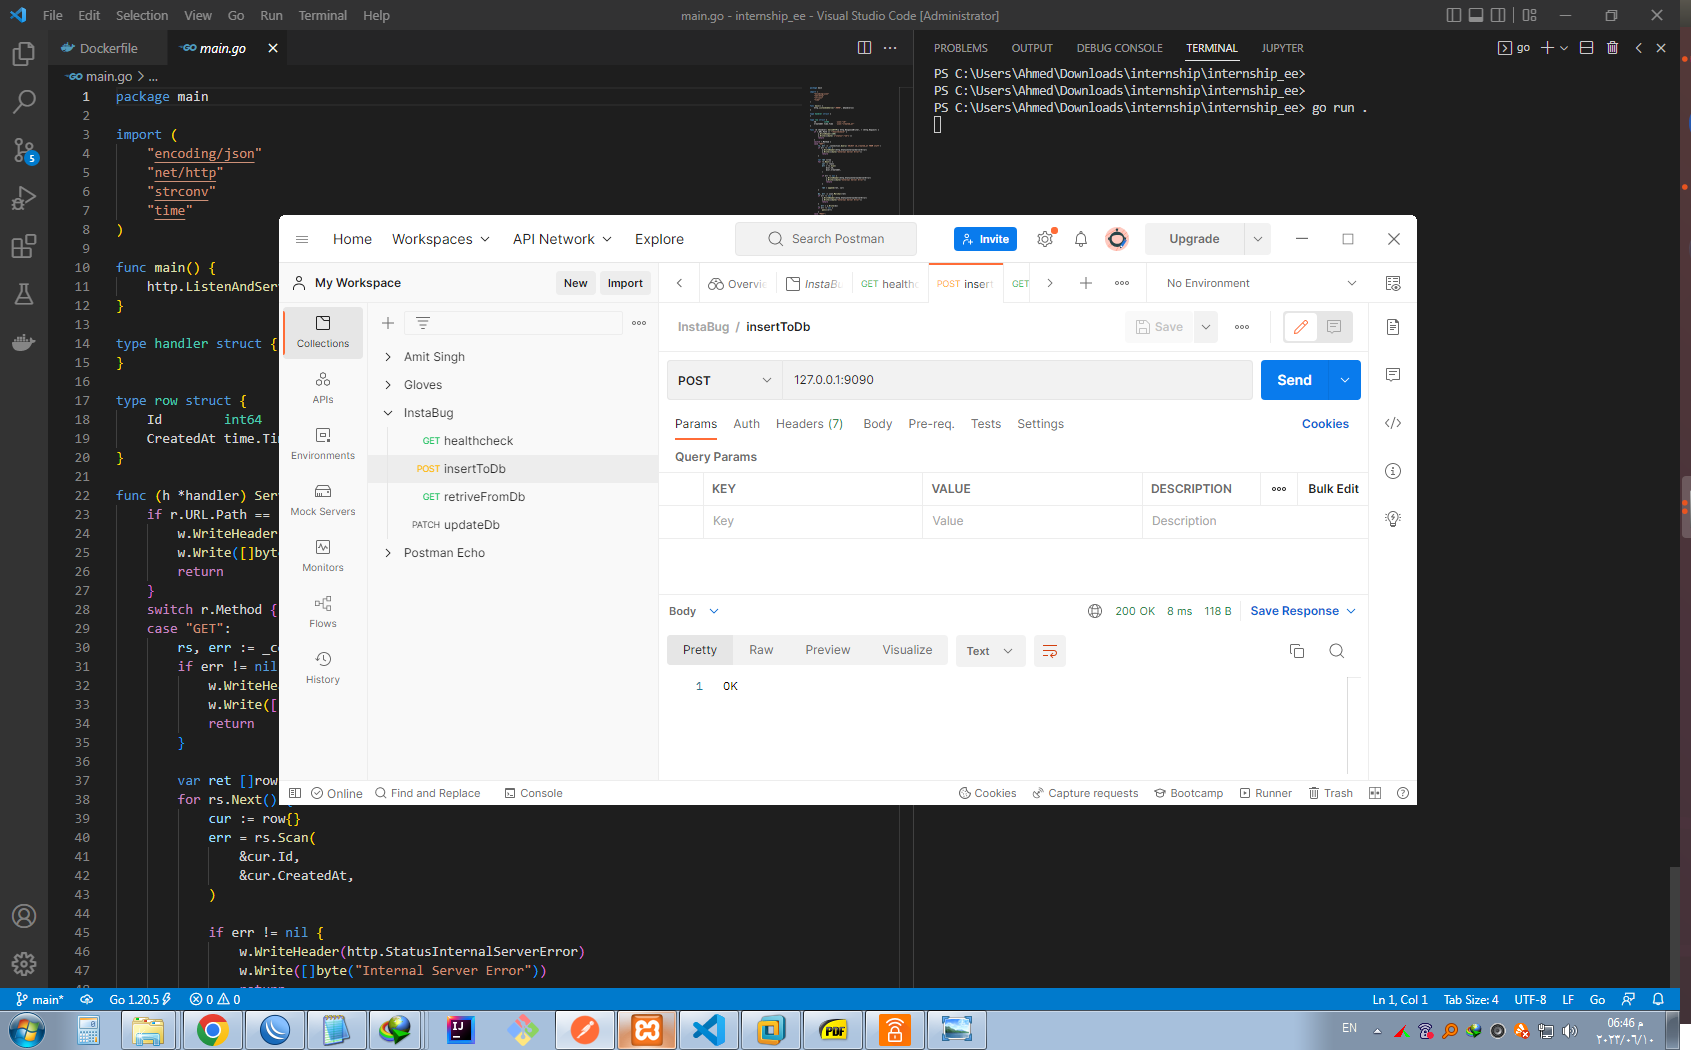Click the Invite button

(985, 239)
